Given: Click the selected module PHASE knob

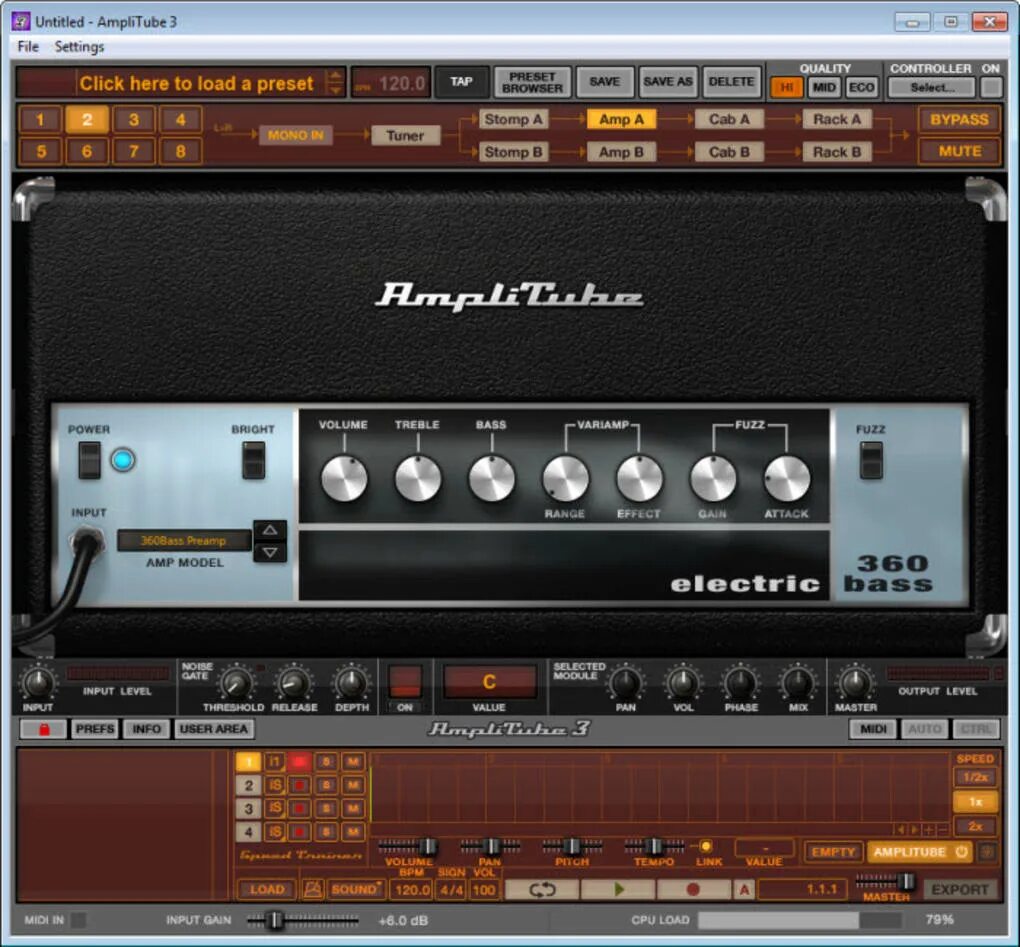Looking at the screenshot, I should tap(741, 683).
